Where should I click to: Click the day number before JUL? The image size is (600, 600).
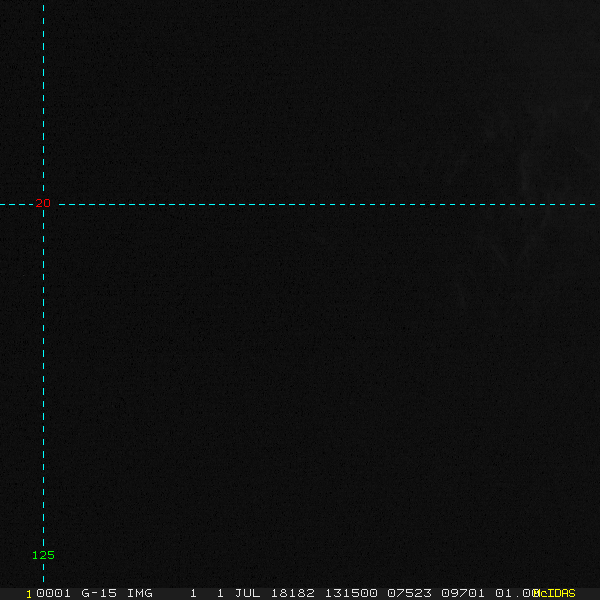point(220,593)
